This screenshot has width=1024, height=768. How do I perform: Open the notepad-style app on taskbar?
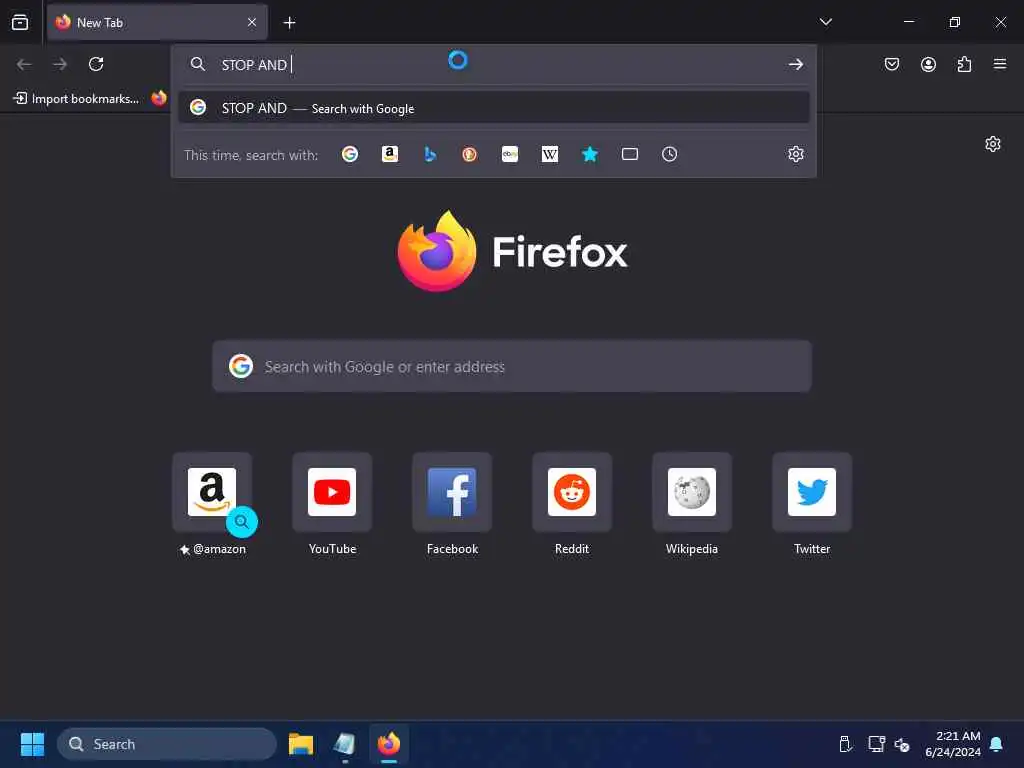pyautogui.click(x=345, y=744)
